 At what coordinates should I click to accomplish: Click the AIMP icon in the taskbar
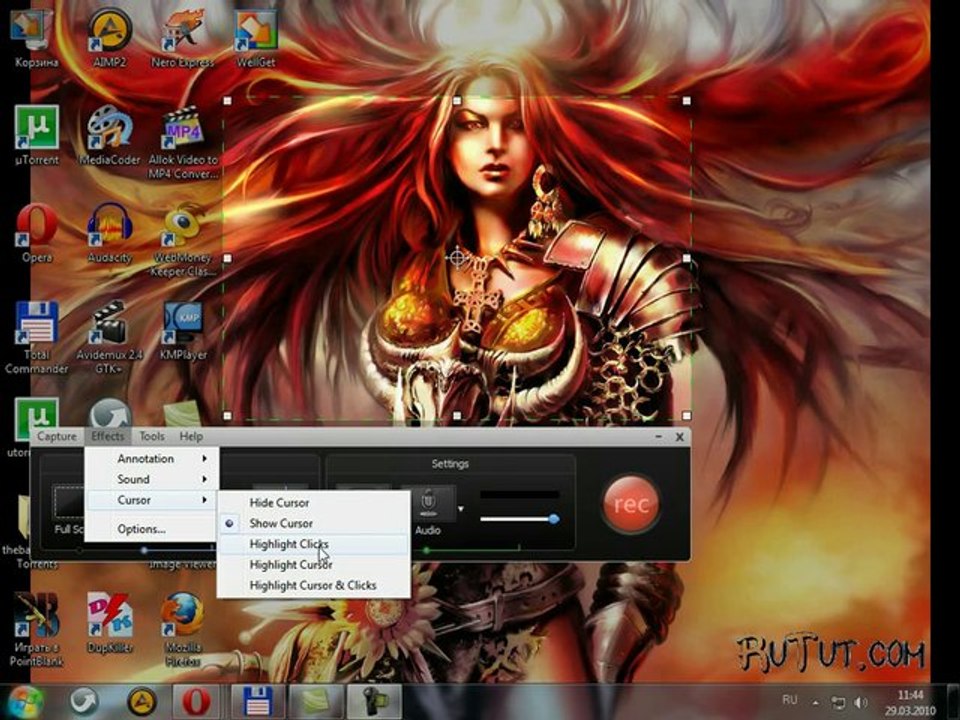[x=141, y=702]
